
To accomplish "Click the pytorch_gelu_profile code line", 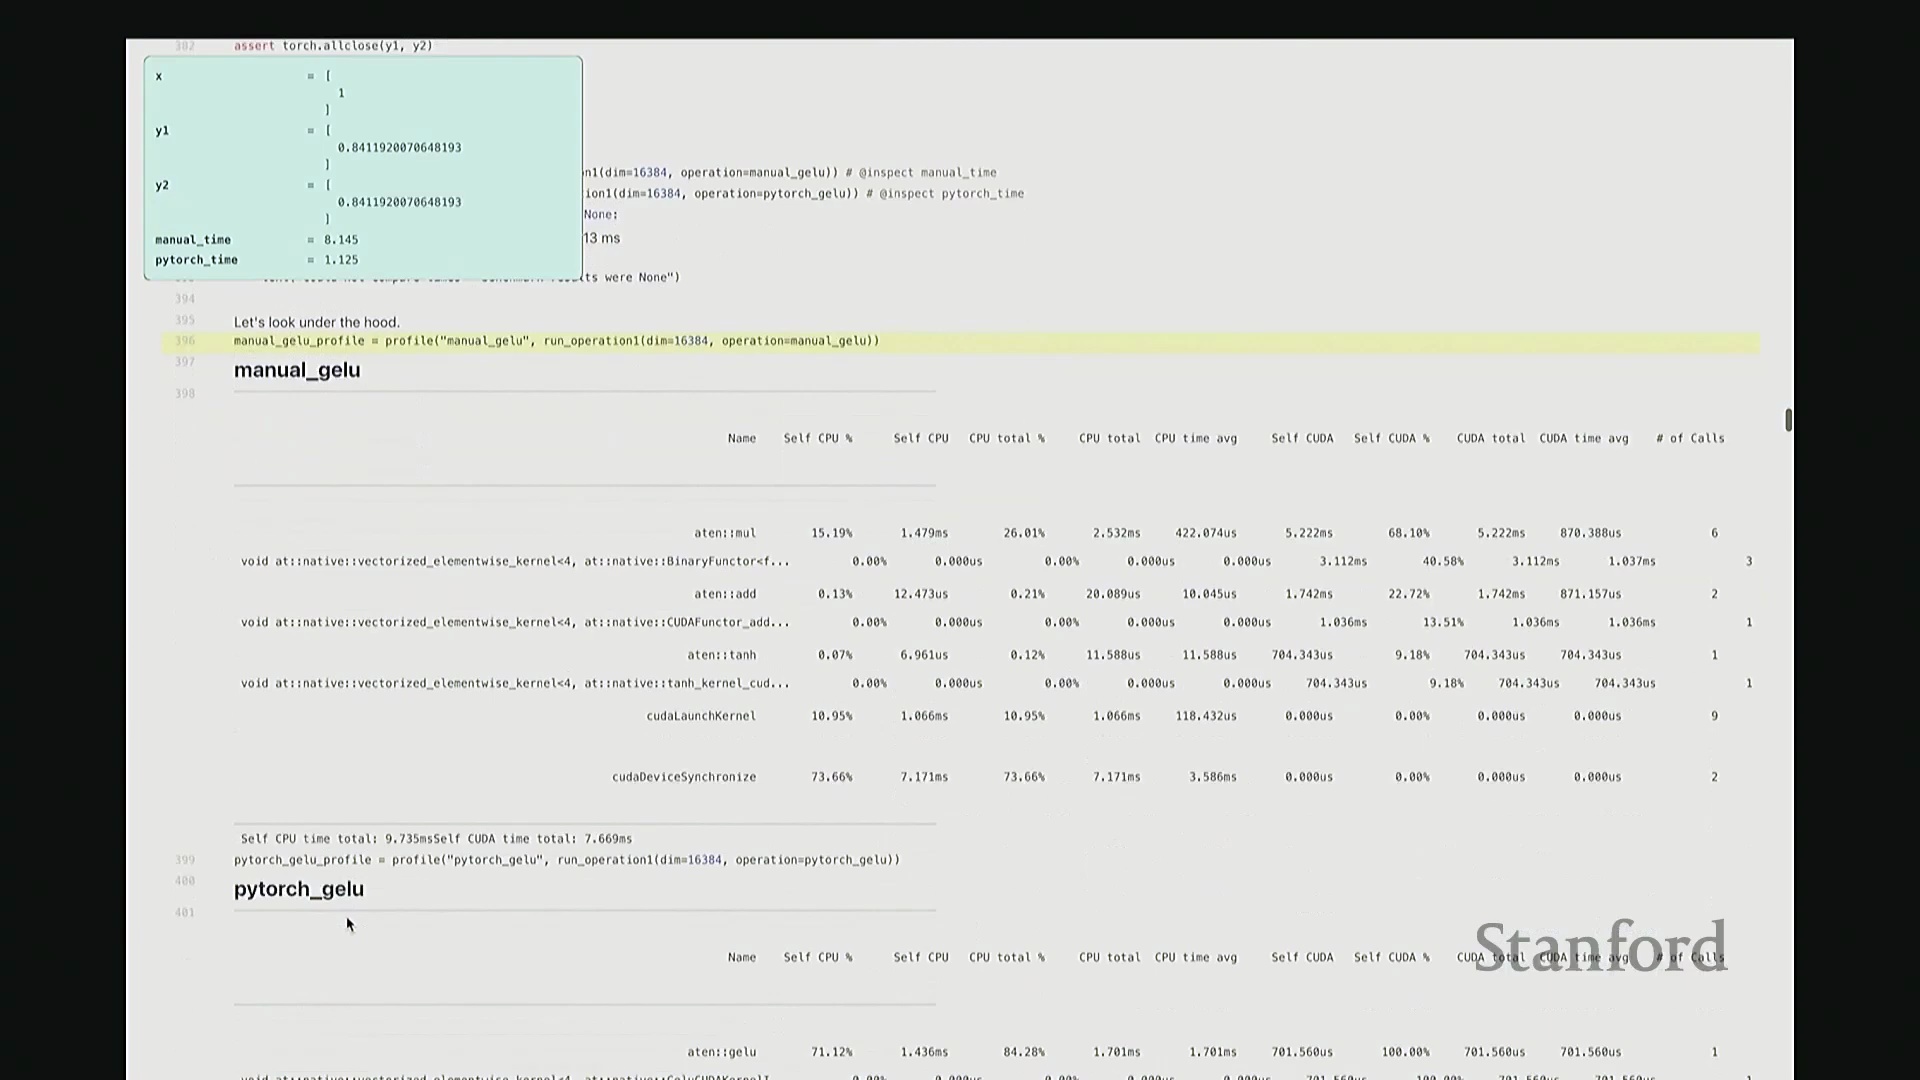I will click(x=566, y=860).
